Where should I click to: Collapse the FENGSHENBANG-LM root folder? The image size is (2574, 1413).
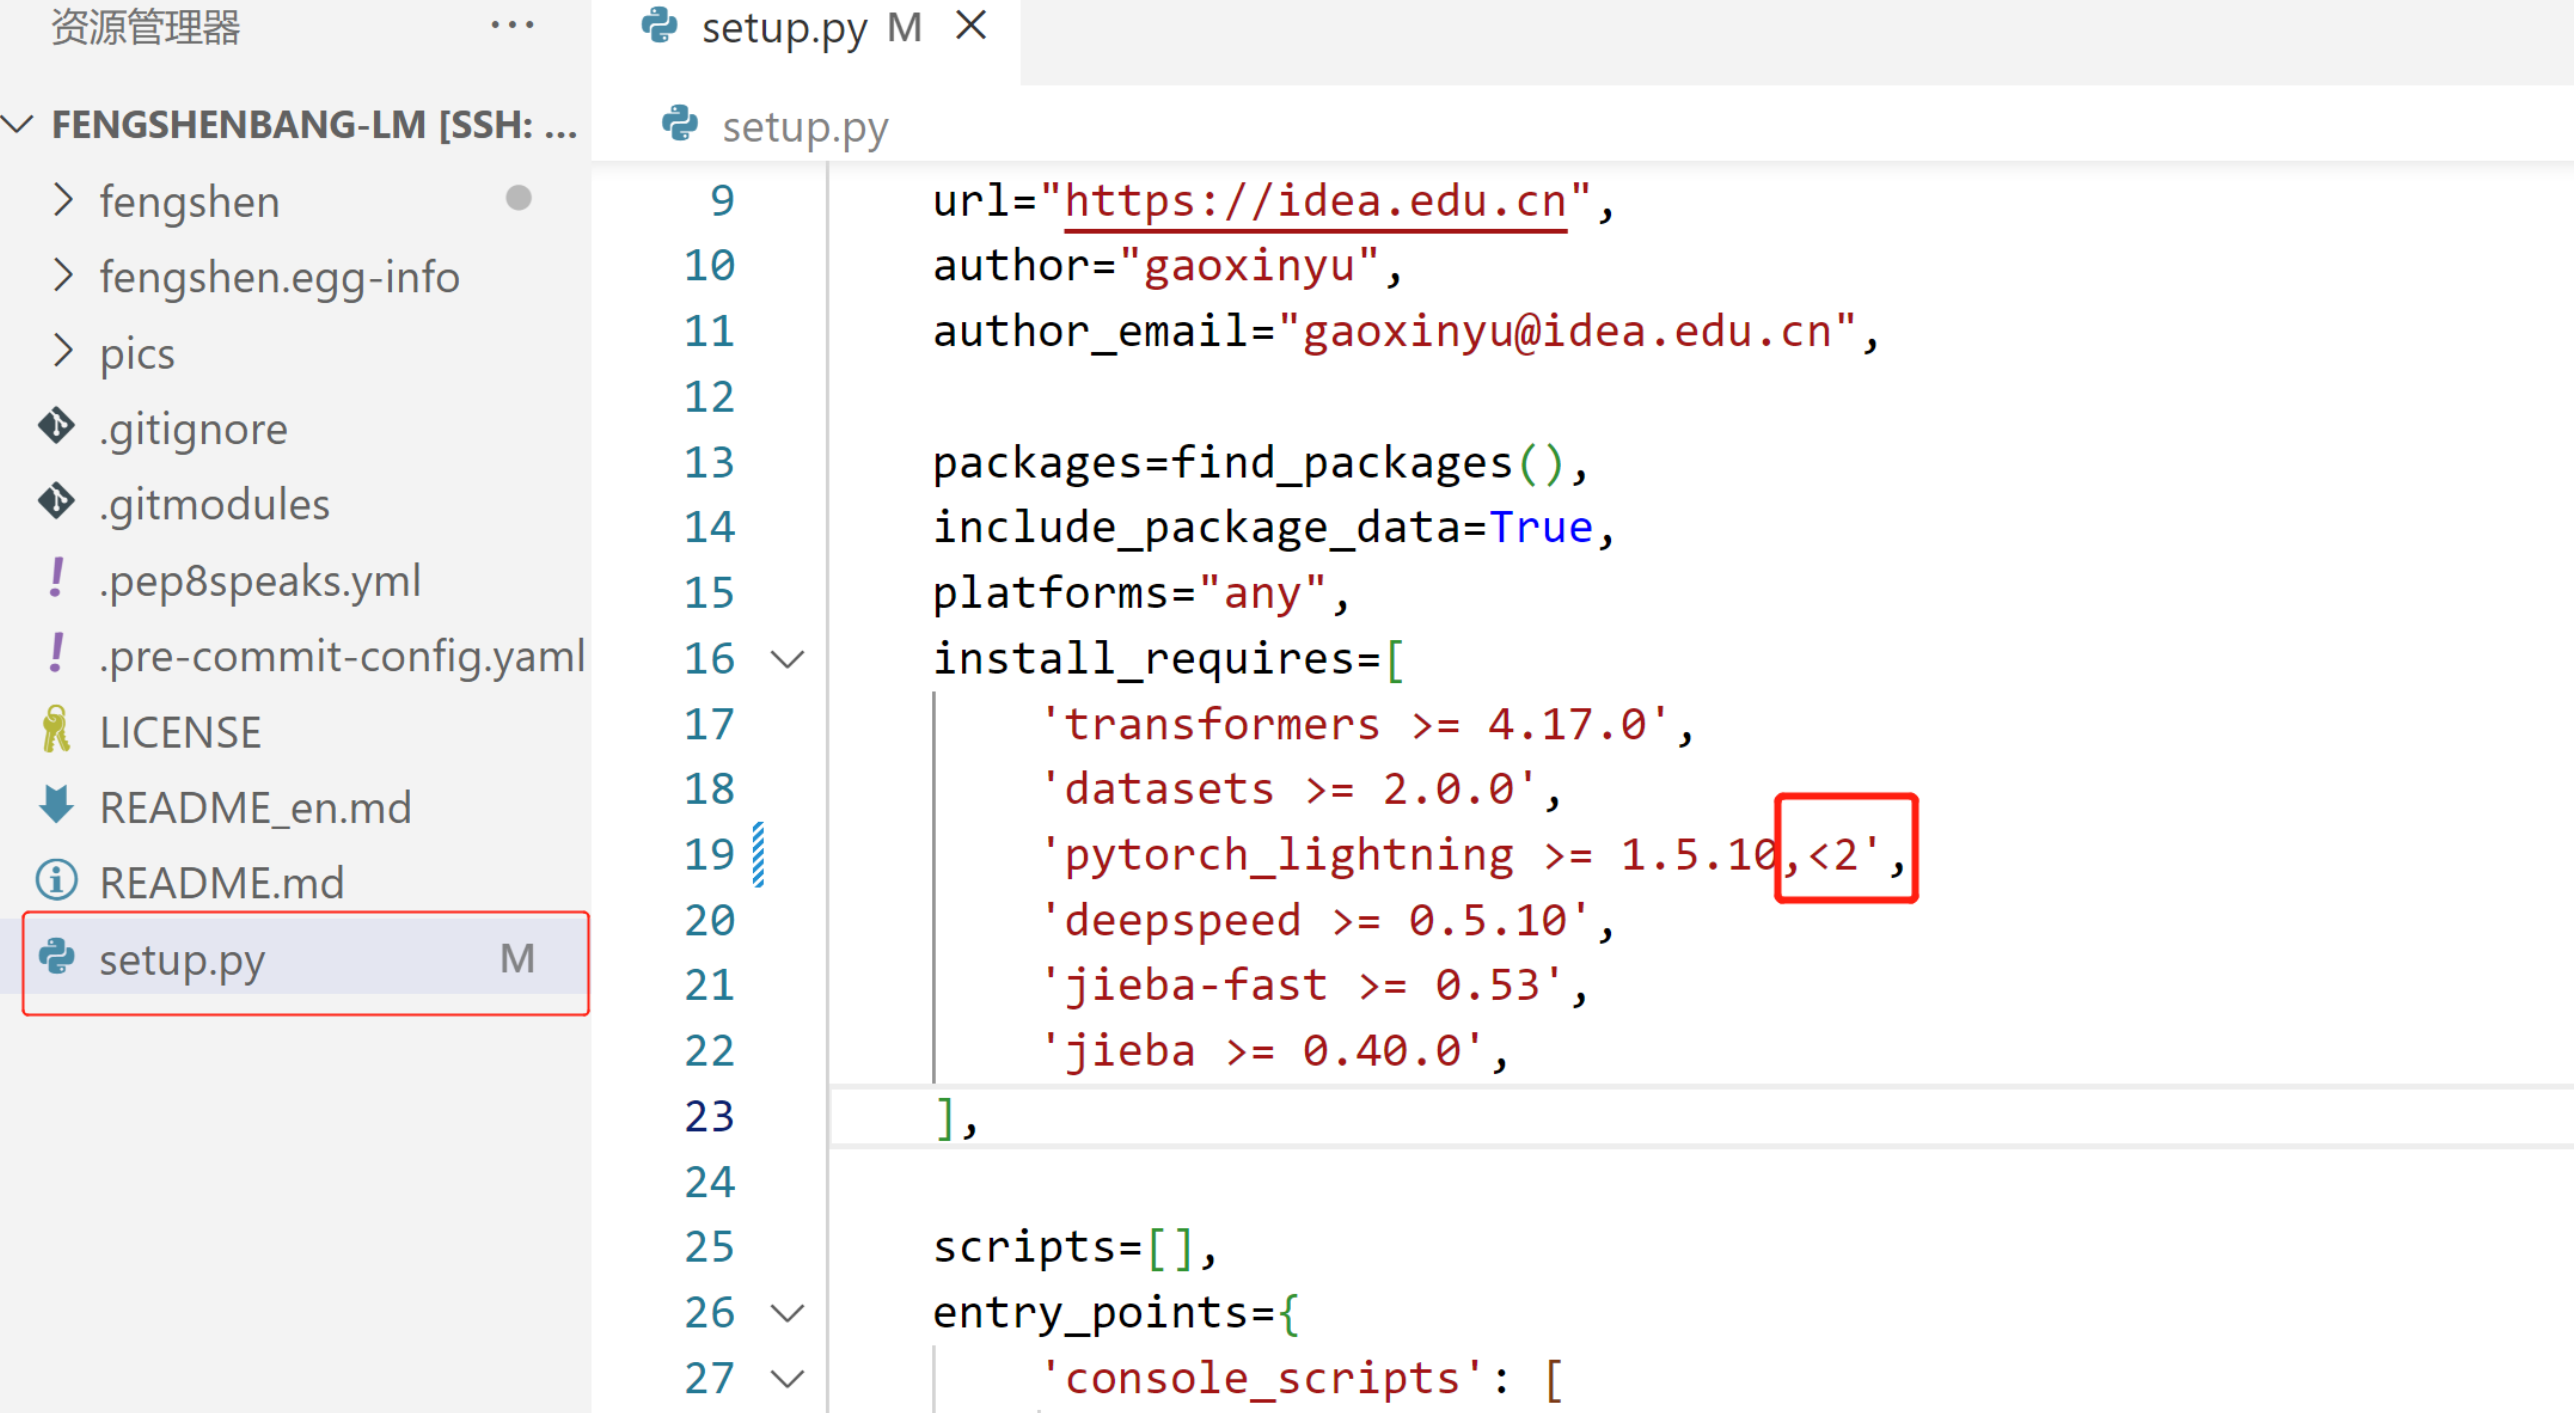coord(18,124)
